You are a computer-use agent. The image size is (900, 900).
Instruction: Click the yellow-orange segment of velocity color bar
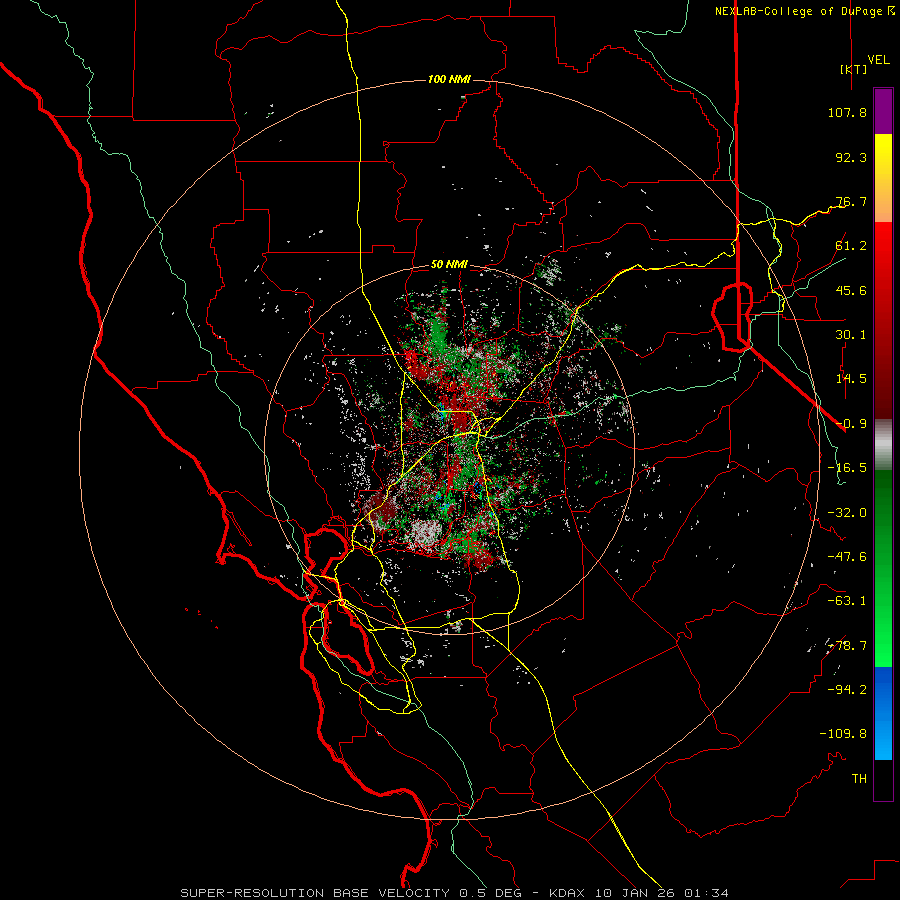(883, 178)
